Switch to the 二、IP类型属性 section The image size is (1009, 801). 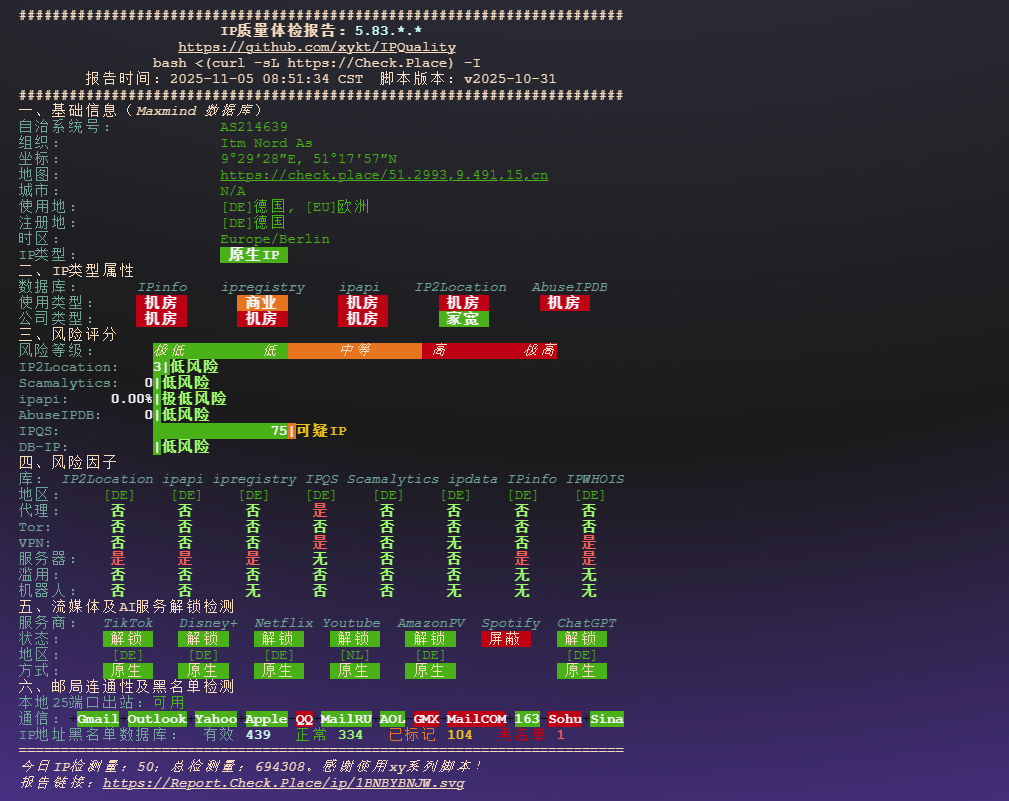[75, 270]
